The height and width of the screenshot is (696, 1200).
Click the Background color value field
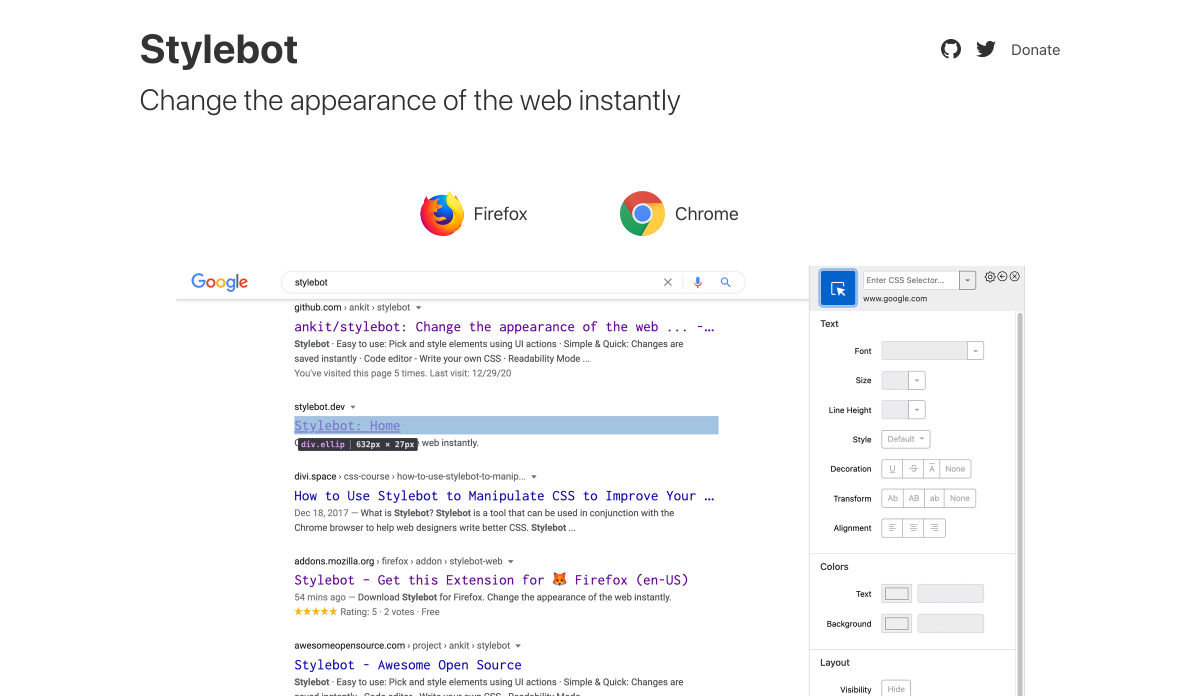tap(951, 624)
